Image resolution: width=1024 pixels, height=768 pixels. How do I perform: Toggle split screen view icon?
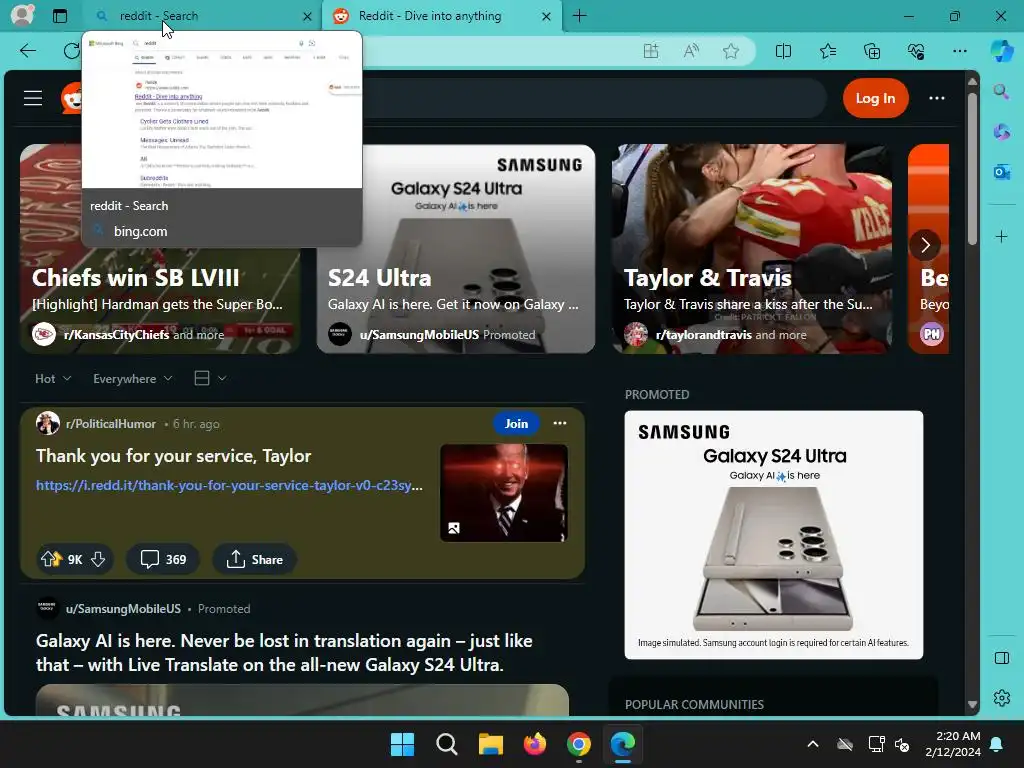[x=783, y=51]
